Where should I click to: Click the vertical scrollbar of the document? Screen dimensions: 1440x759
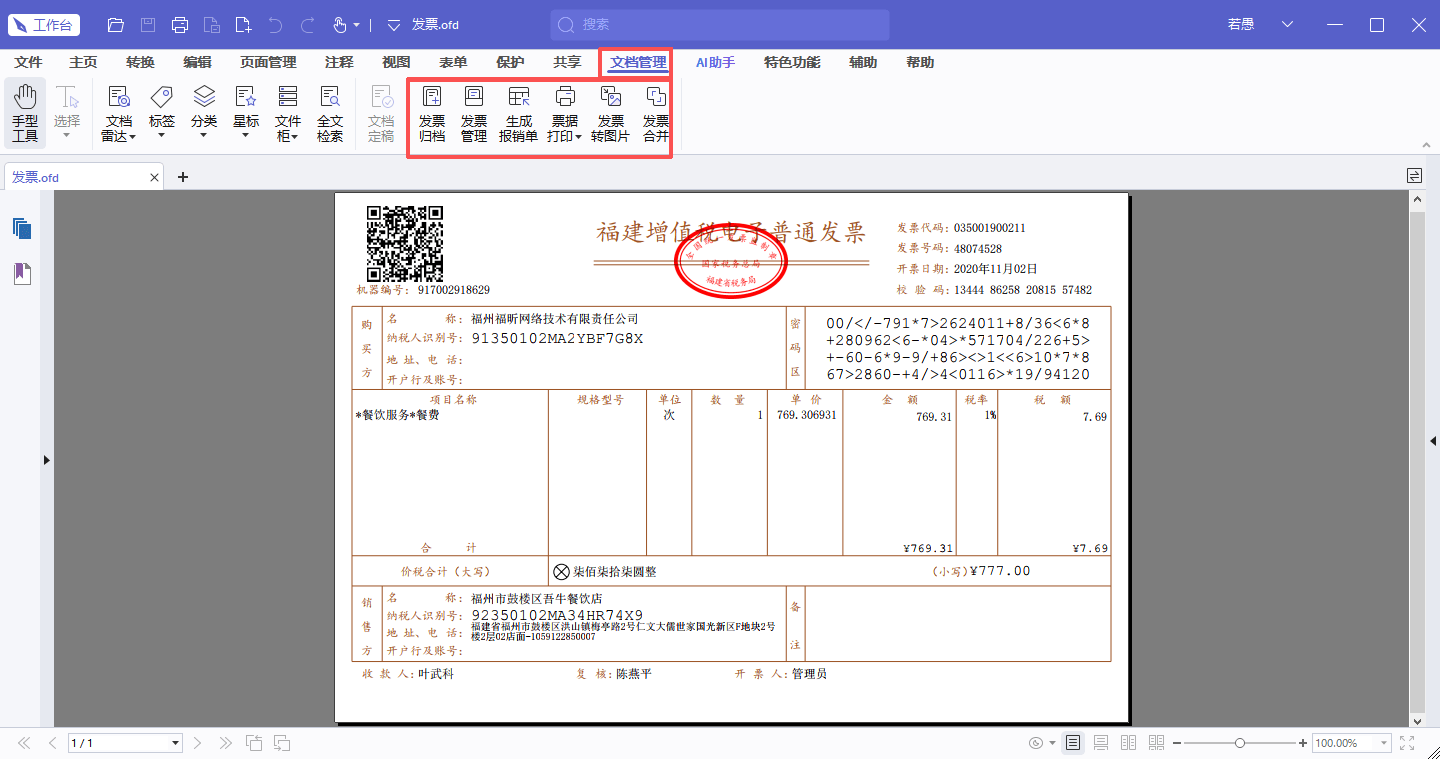(x=1417, y=461)
